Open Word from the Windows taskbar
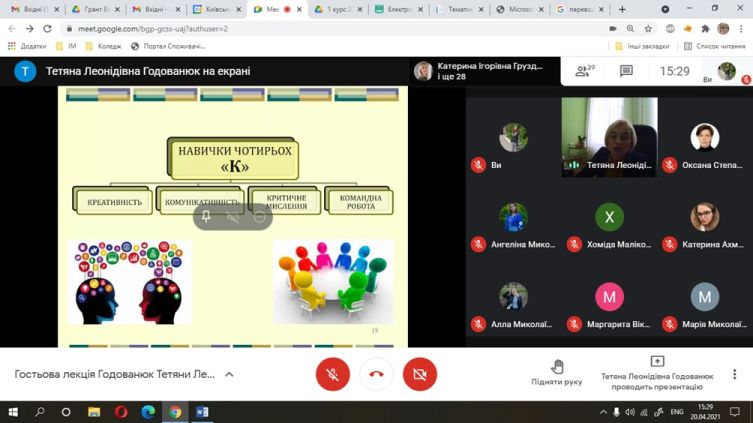The height and width of the screenshot is (423, 753). 201,411
